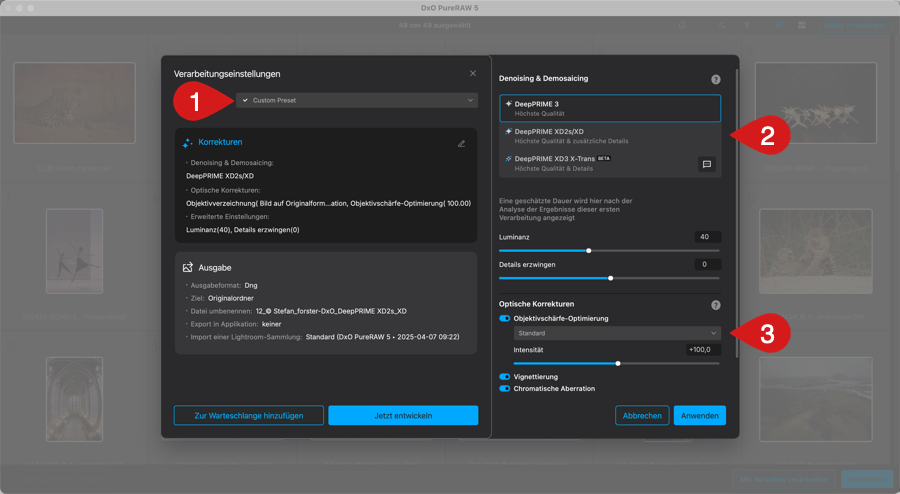This screenshot has width=900, height=494.
Task: Toggle Objektivschärfe-Optimierung switch
Action: pyautogui.click(x=505, y=318)
